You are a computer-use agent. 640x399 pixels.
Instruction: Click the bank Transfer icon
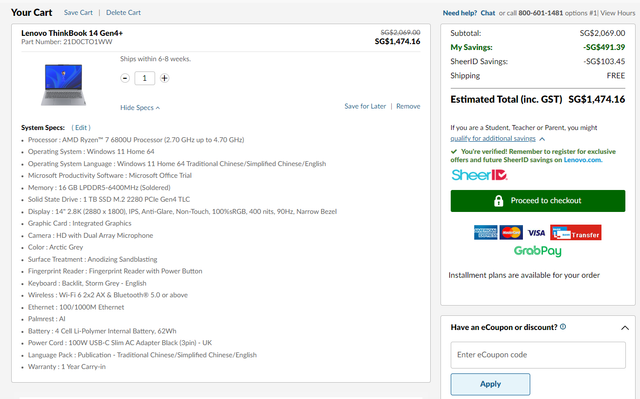576,233
